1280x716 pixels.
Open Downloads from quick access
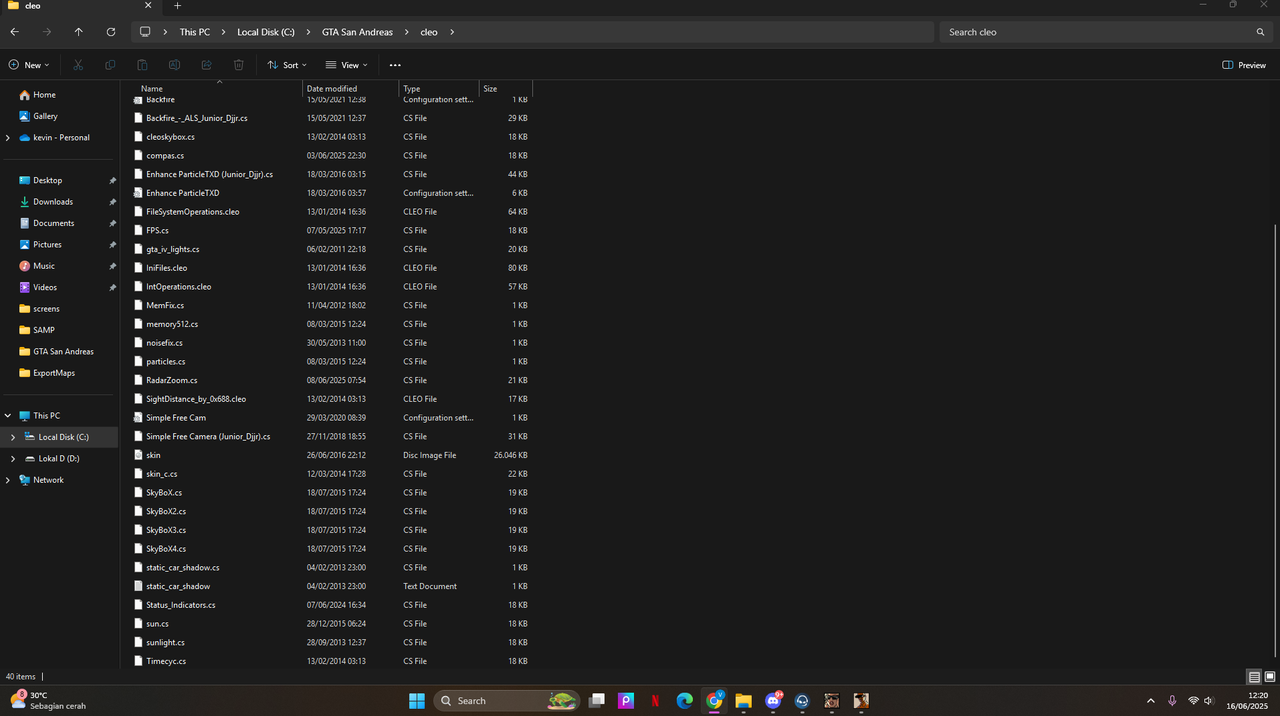[x=52, y=202]
